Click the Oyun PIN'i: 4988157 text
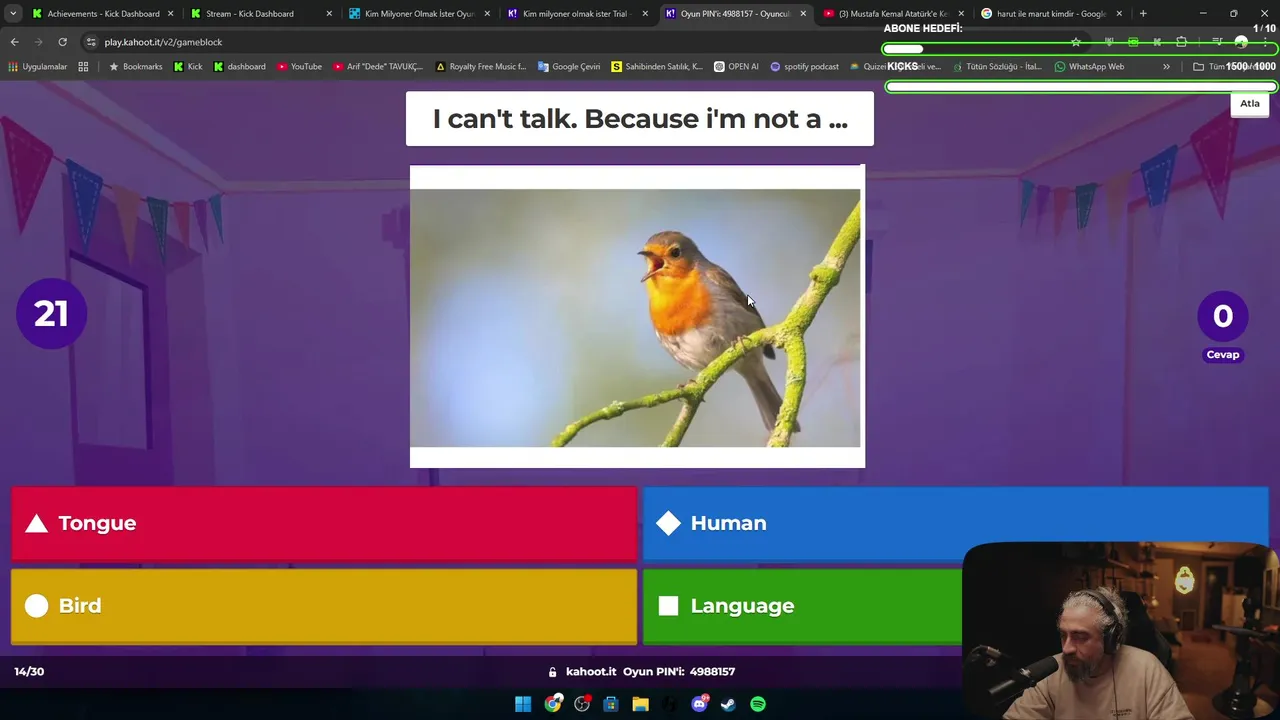This screenshot has height=720, width=1280. point(679,672)
